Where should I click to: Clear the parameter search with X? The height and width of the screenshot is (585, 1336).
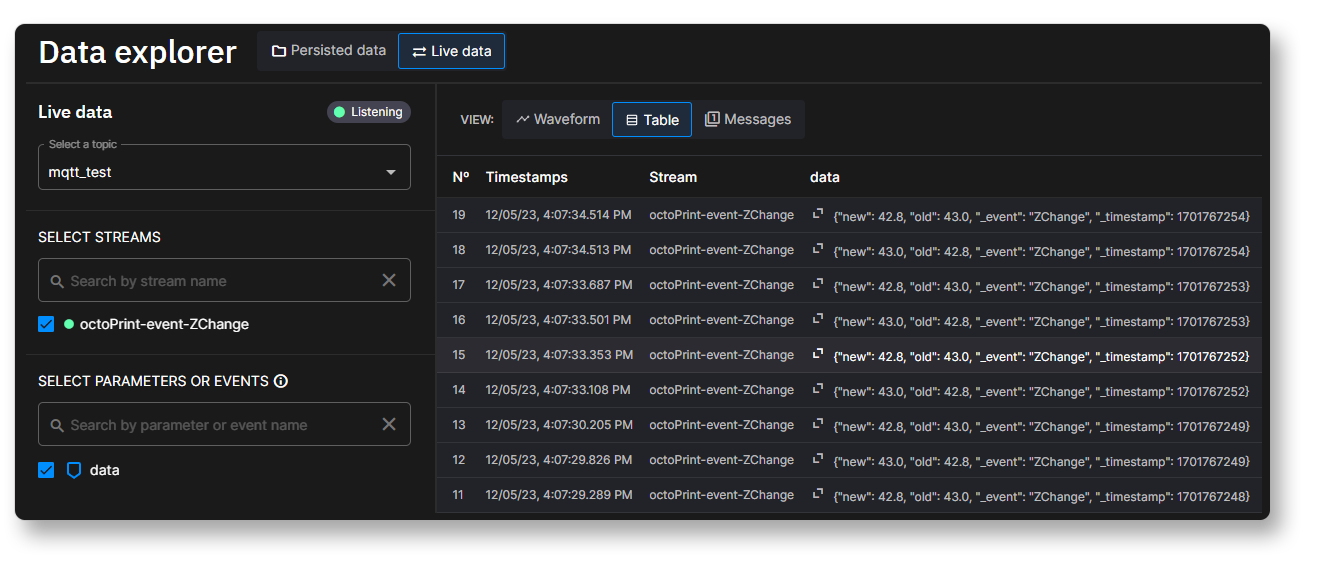point(389,425)
